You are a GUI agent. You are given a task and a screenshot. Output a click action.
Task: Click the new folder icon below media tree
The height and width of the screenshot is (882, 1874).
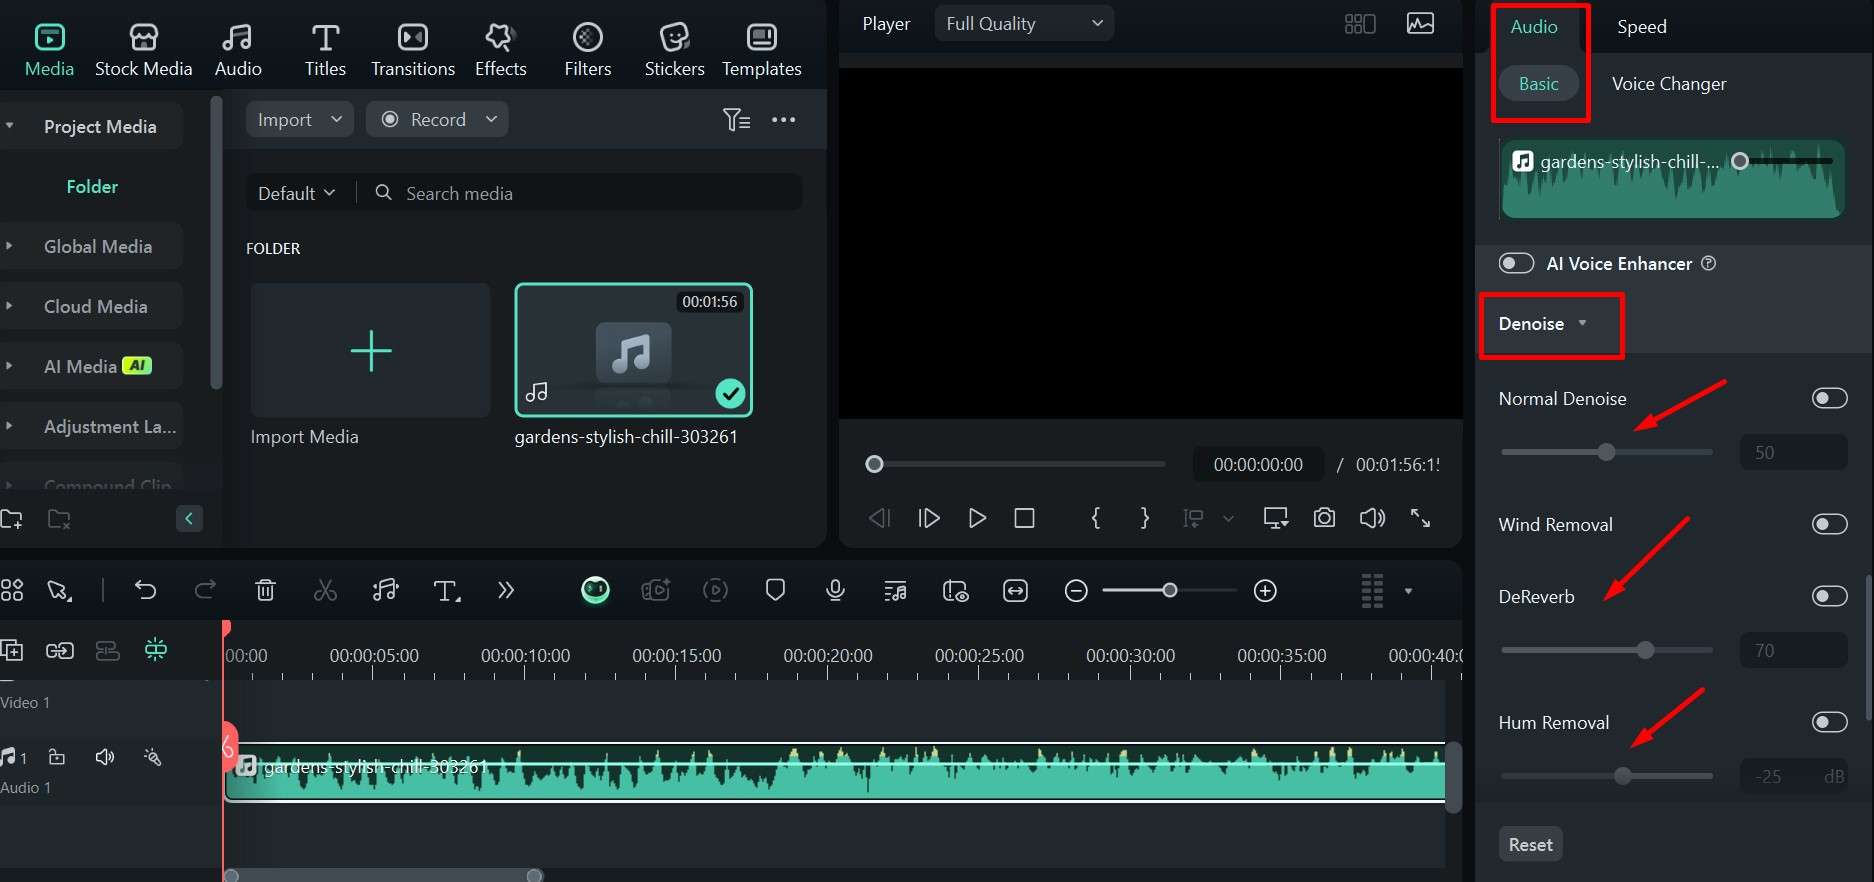click(12, 519)
